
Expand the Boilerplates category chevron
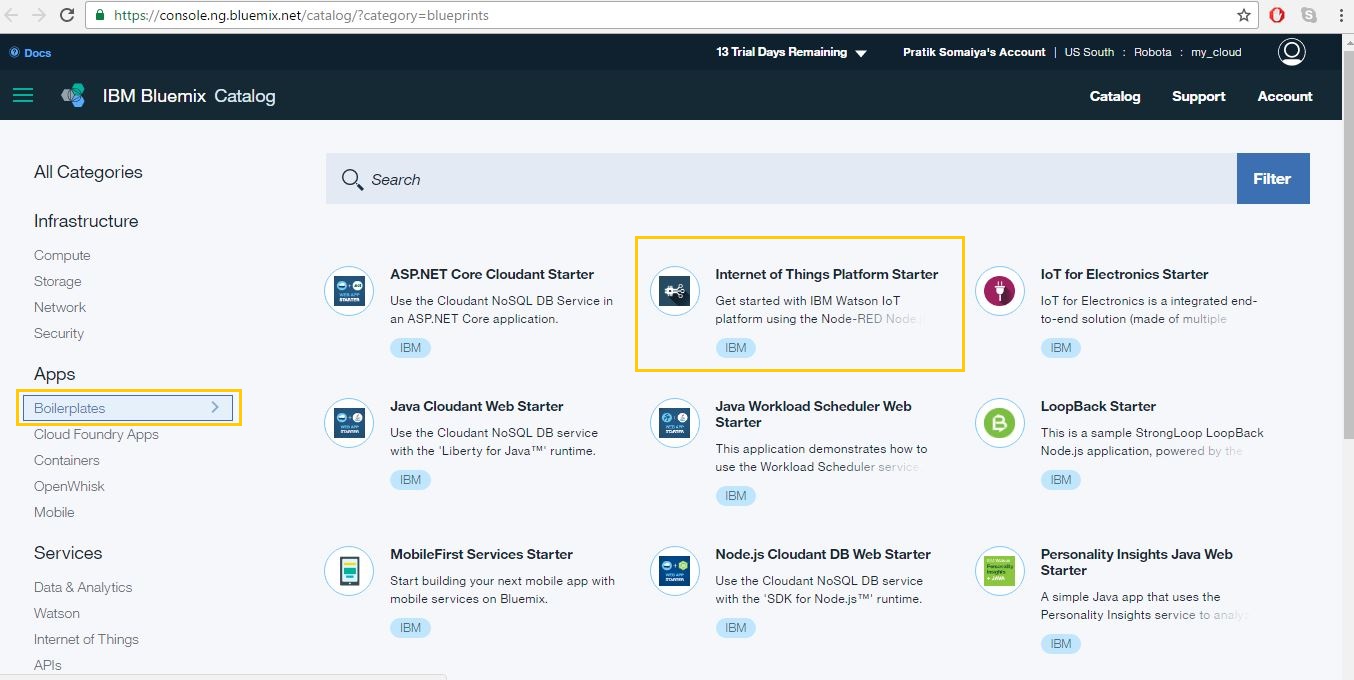click(215, 408)
